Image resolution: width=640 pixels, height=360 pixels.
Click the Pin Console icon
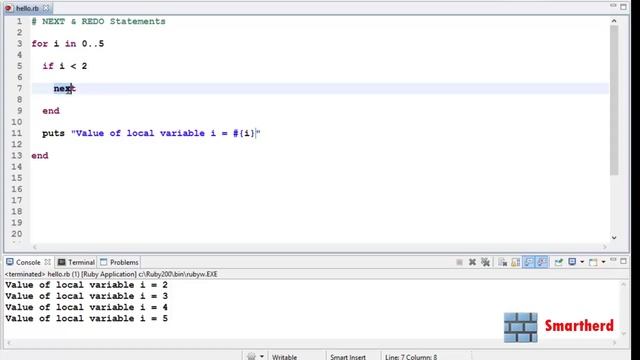coord(559,262)
